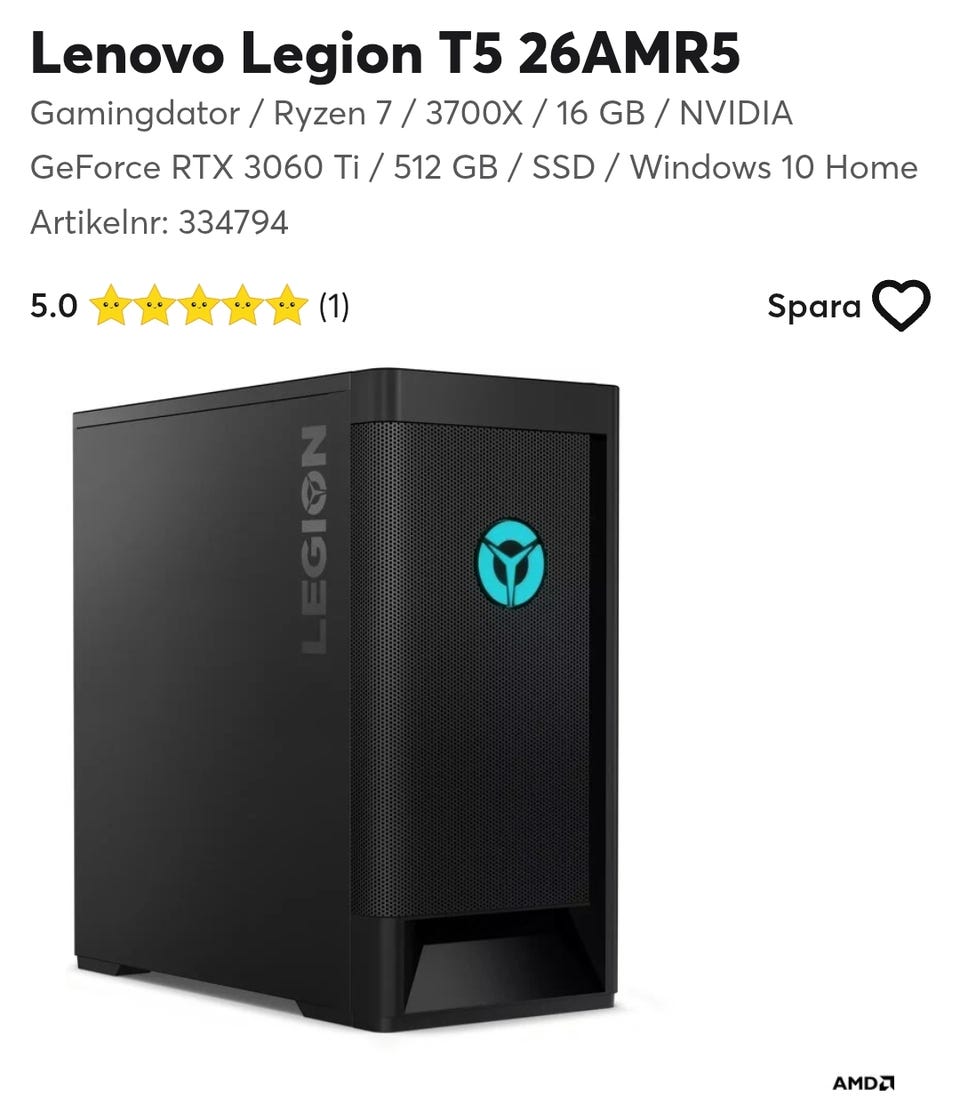
Task: Click the glowing blue Legion emblem
Action: pos(510,564)
